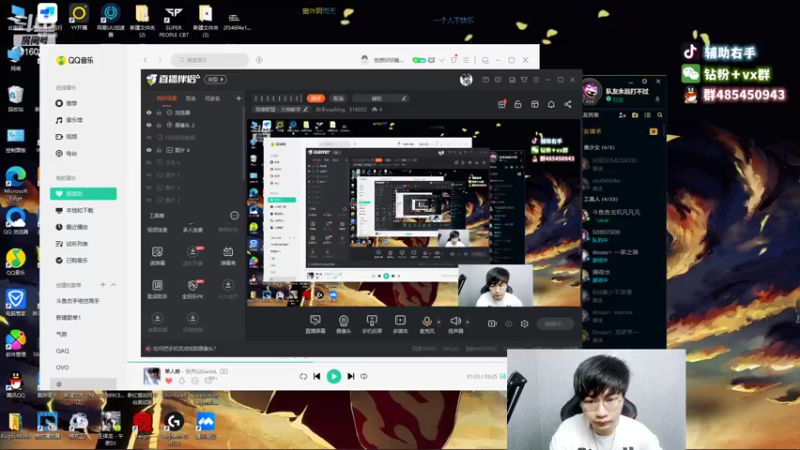800x450 pixels.
Task: Collapse the 工具人 friend group in QQ
Action: pos(601,199)
